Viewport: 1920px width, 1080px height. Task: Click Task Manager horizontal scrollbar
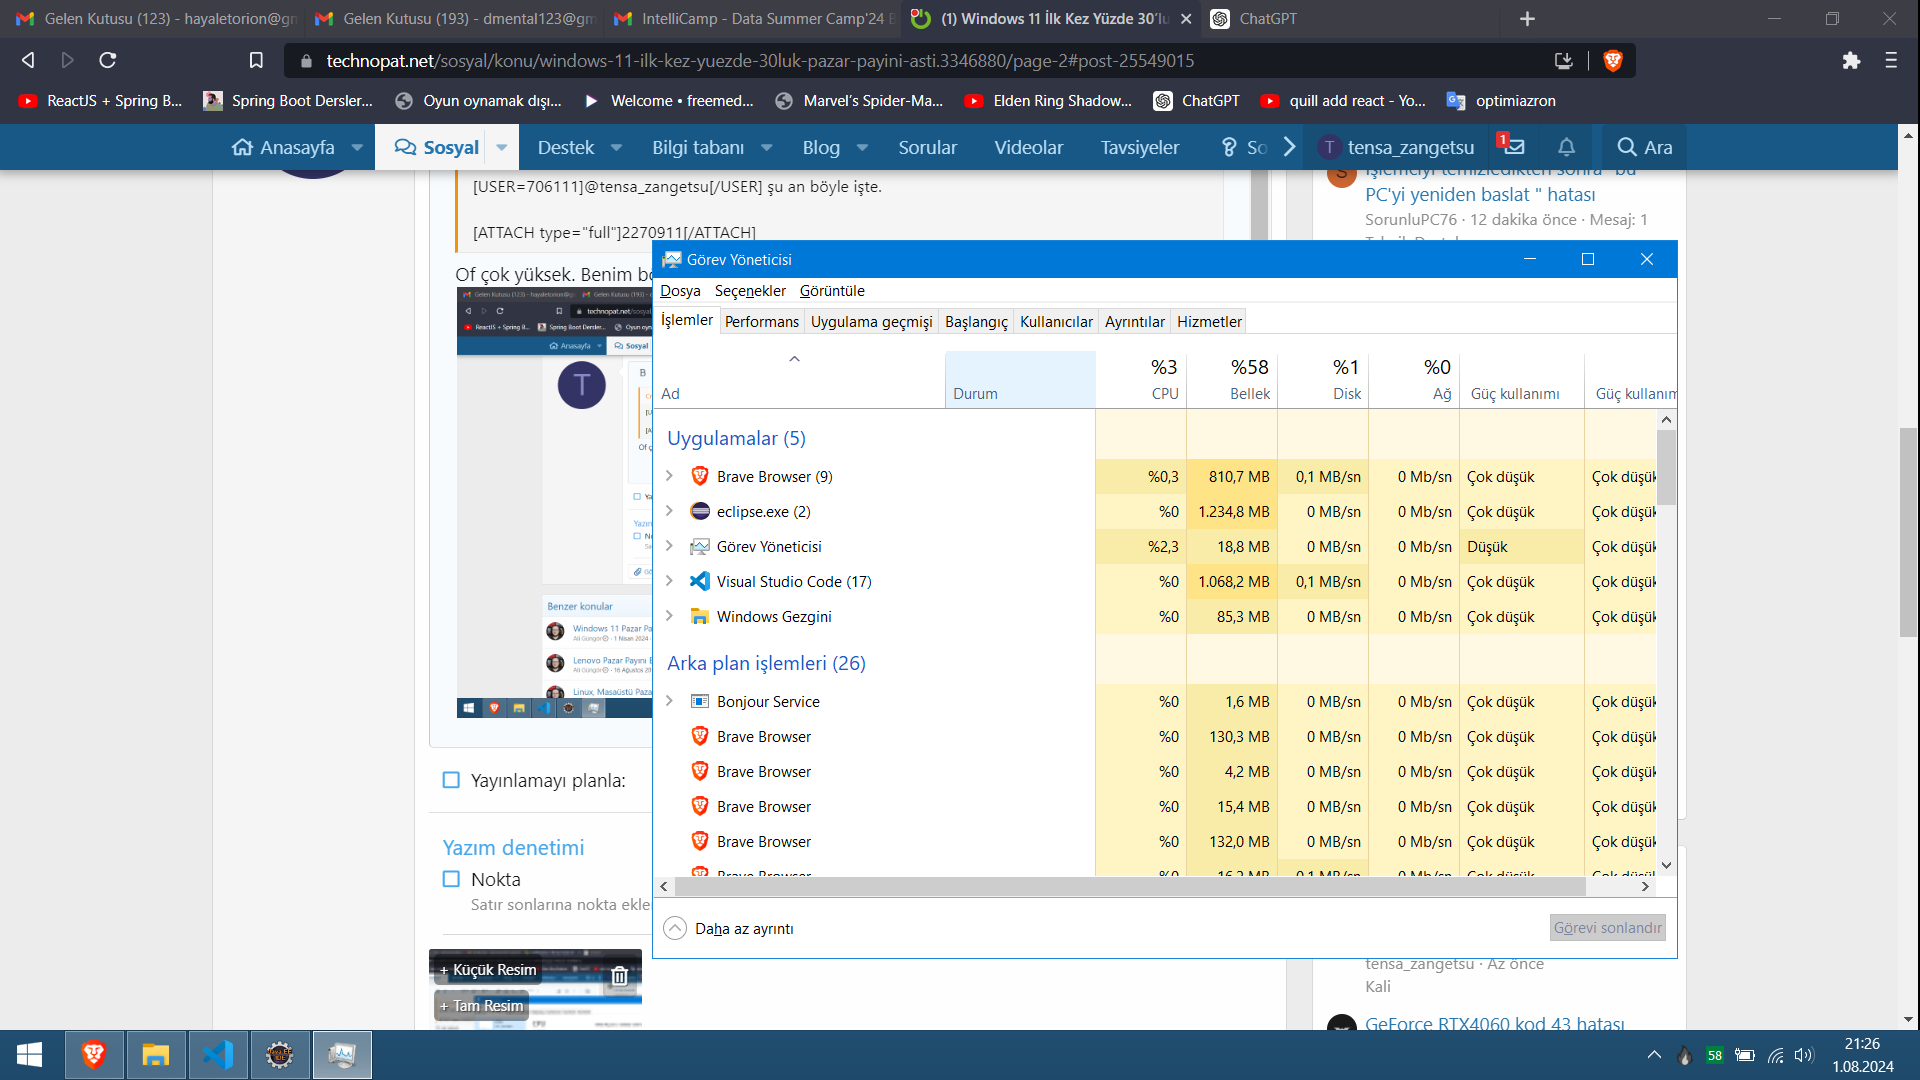1130,886
